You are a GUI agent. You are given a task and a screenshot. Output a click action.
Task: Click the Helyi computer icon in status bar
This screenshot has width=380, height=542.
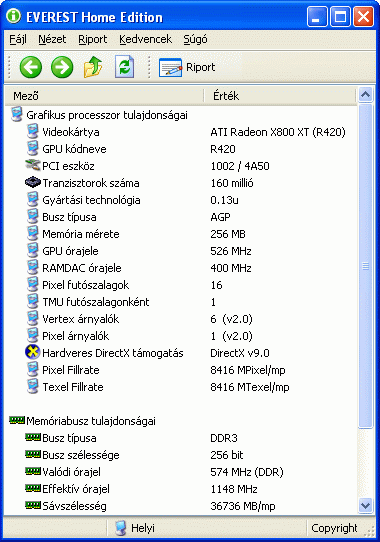[121, 528]
